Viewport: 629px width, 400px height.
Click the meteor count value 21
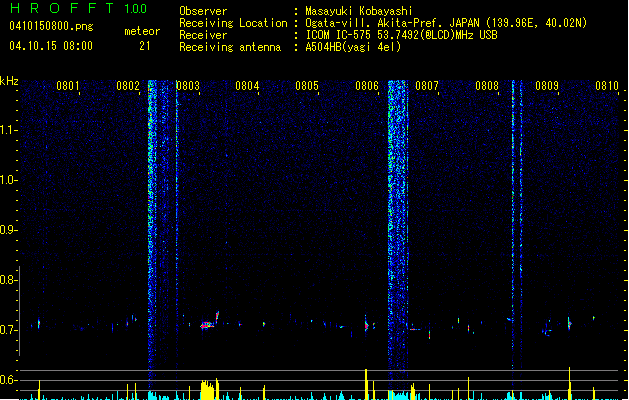click(x=145, y=46)
